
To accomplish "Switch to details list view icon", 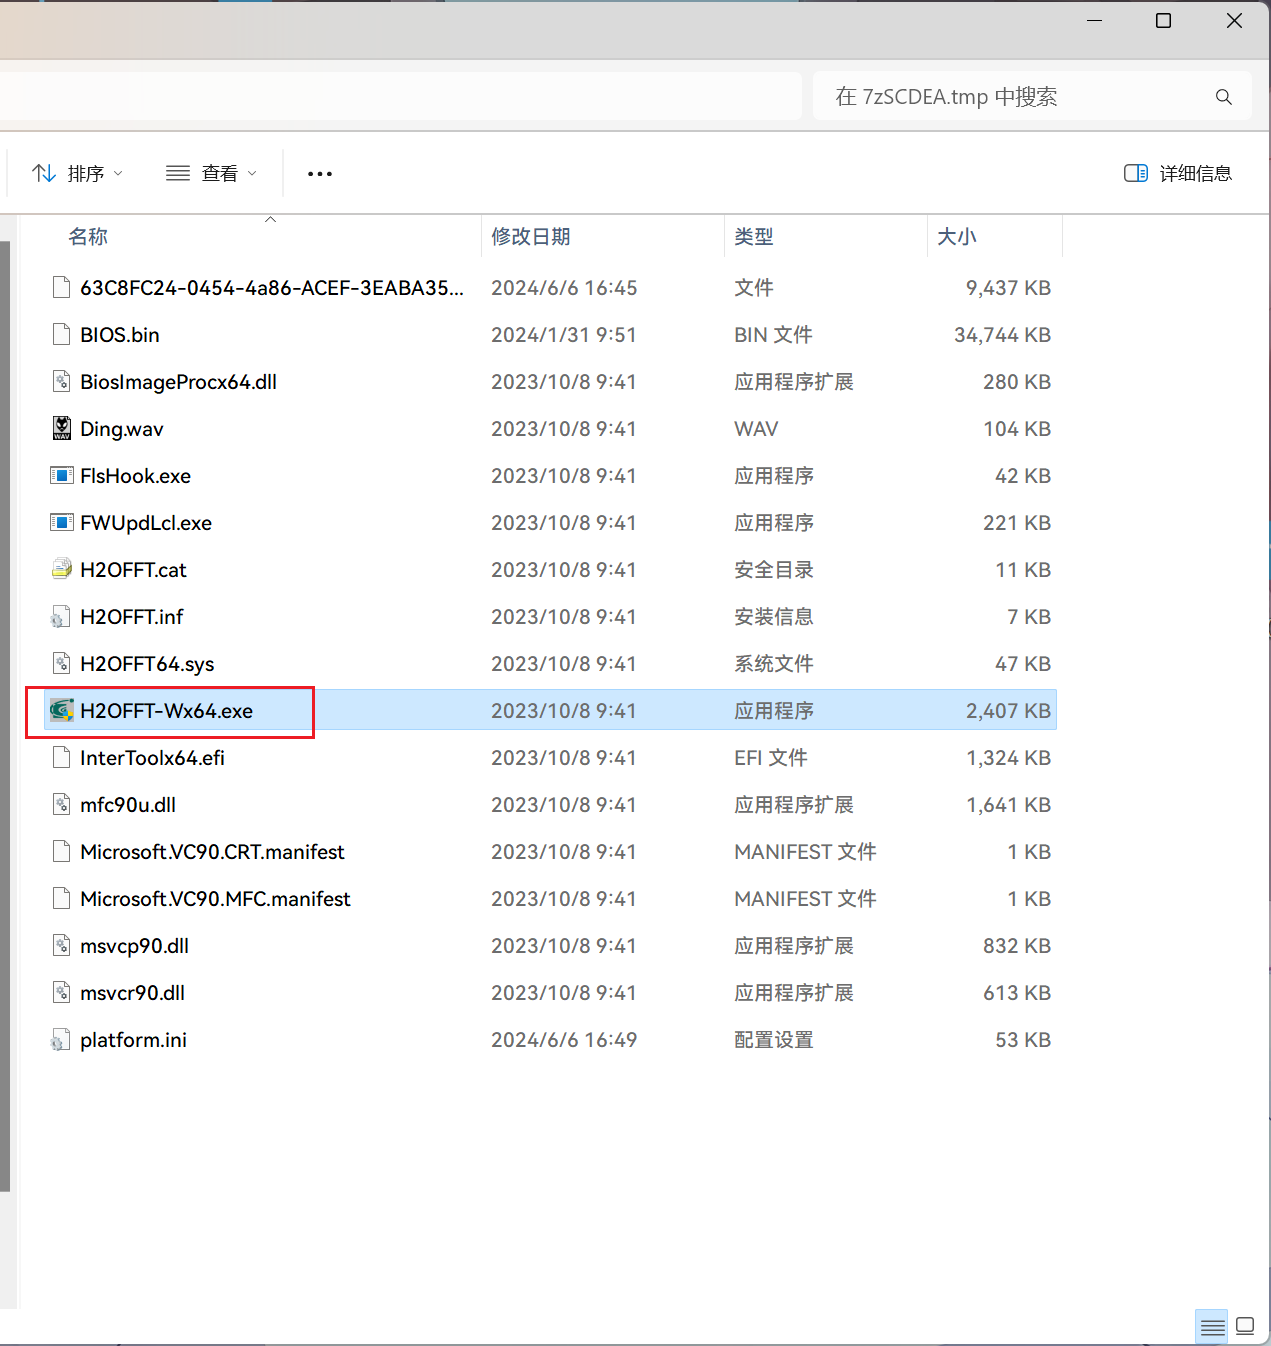I will (x=1212, y=1327).
